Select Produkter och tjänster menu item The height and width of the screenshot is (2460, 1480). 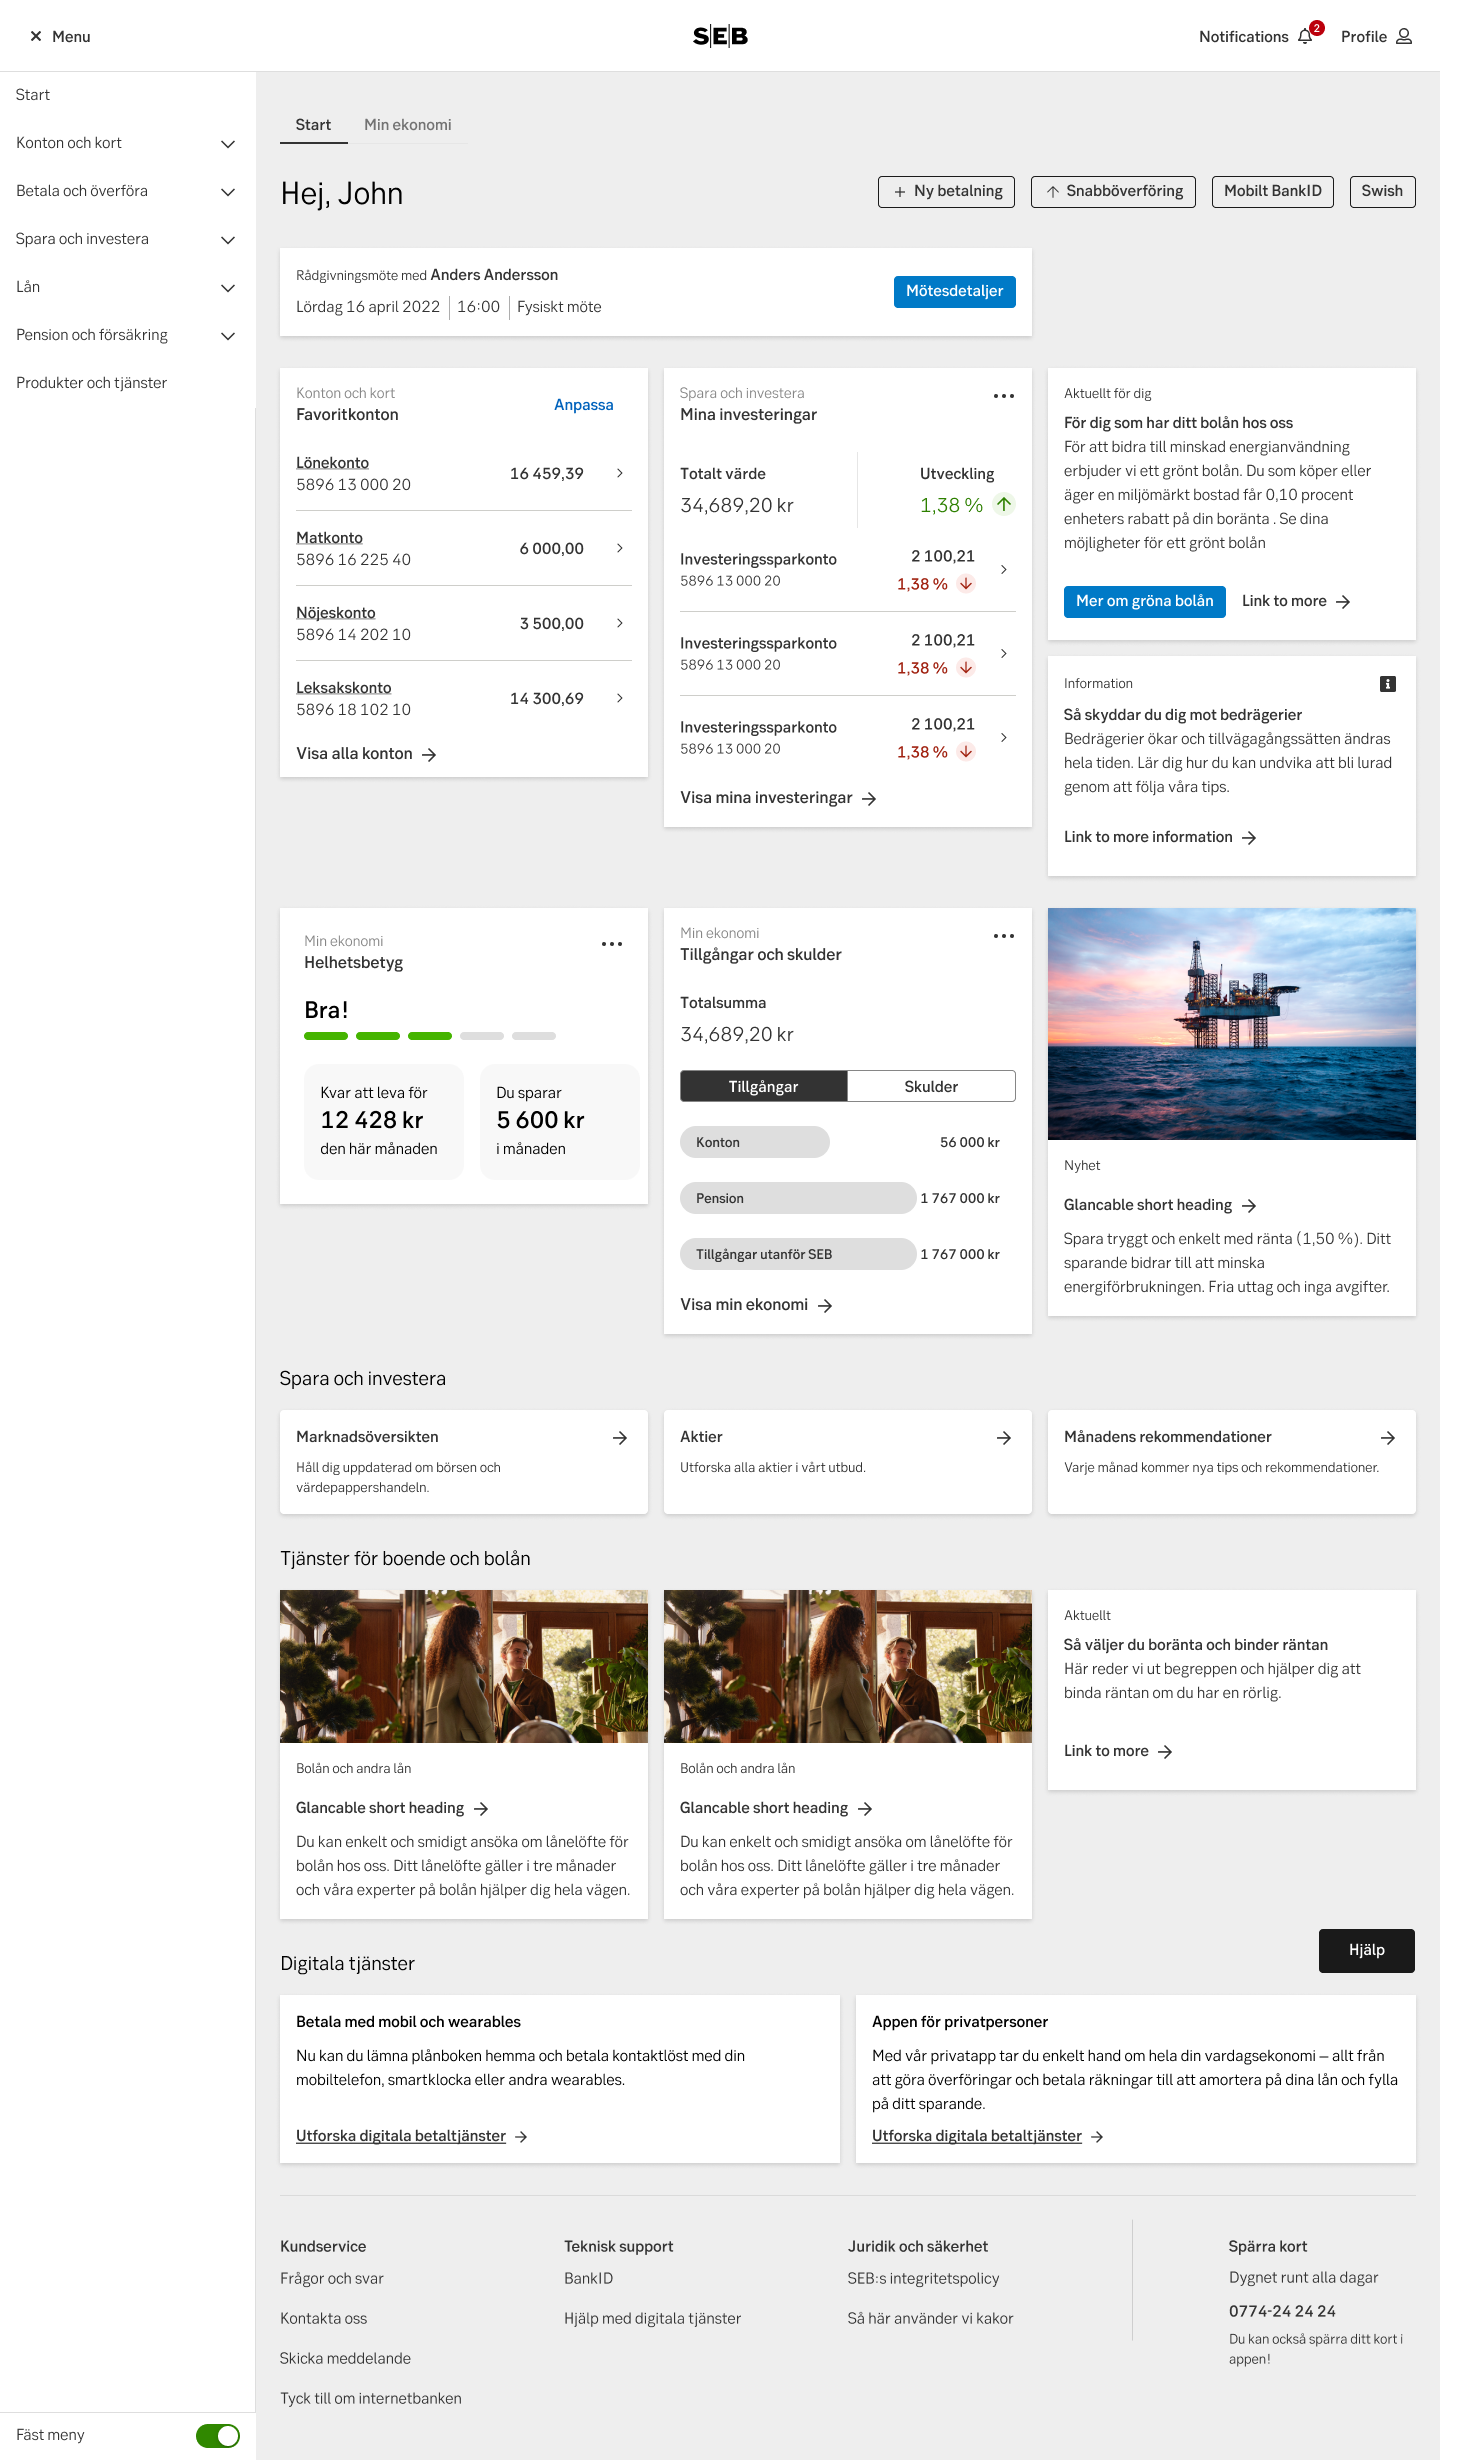(x=91, y=383)
